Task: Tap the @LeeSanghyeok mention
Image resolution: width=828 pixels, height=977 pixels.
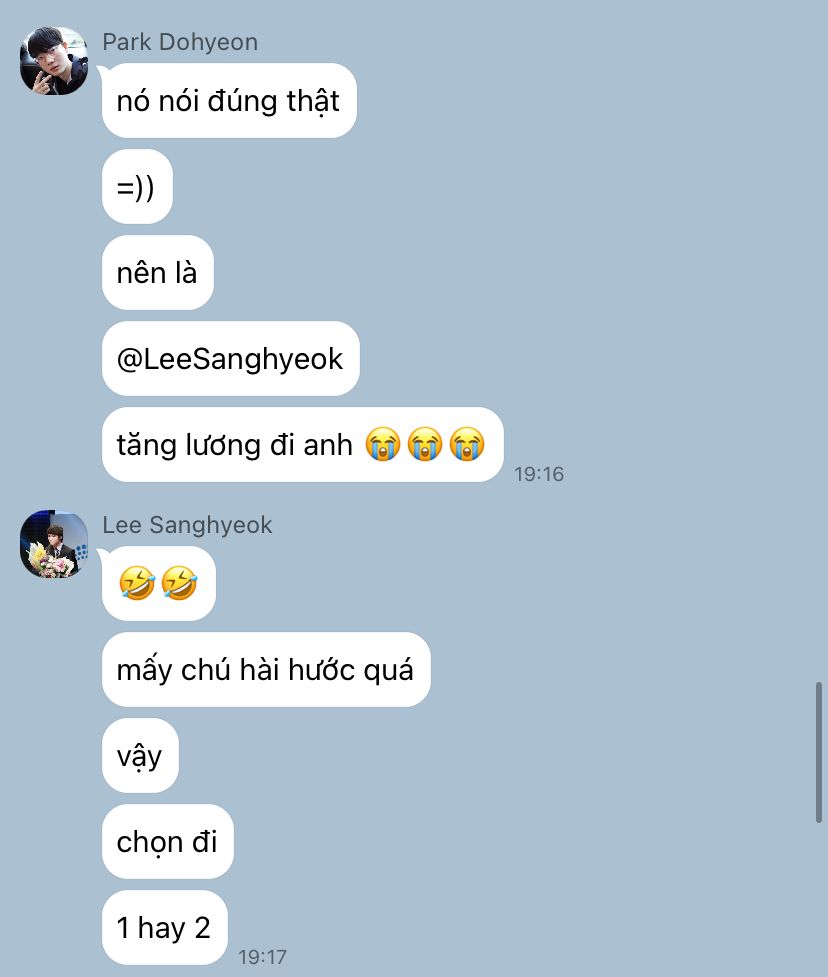Action: [x=230, y=359]
